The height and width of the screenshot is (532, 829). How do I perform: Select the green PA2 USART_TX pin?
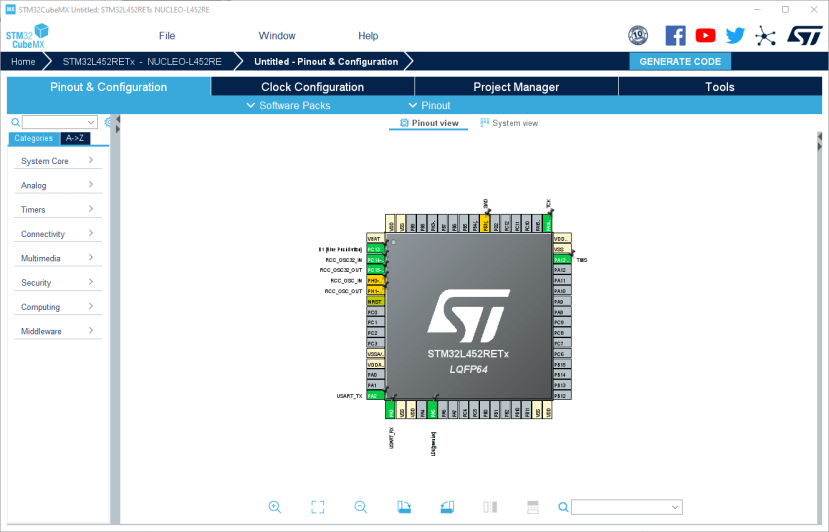click(375, 396)
